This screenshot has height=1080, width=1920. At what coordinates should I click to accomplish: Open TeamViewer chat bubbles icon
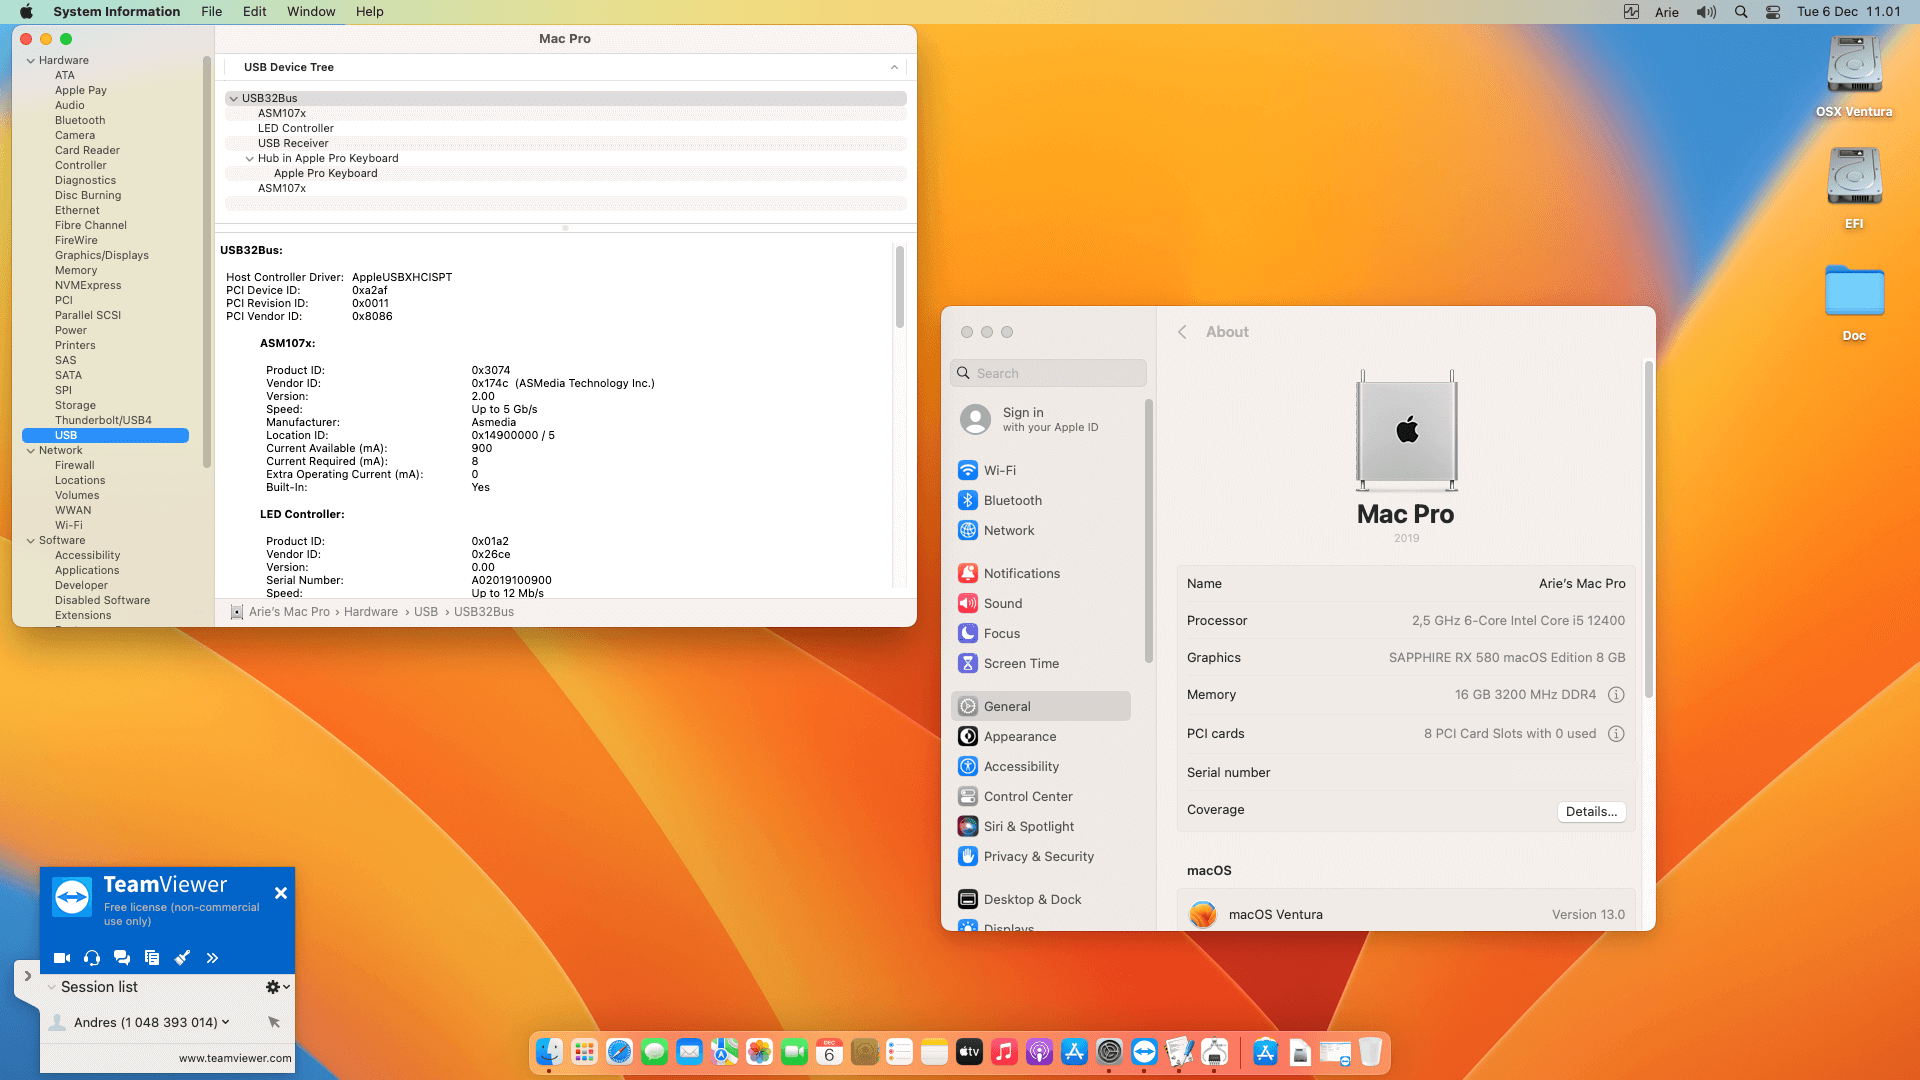[x=122, y=958]
